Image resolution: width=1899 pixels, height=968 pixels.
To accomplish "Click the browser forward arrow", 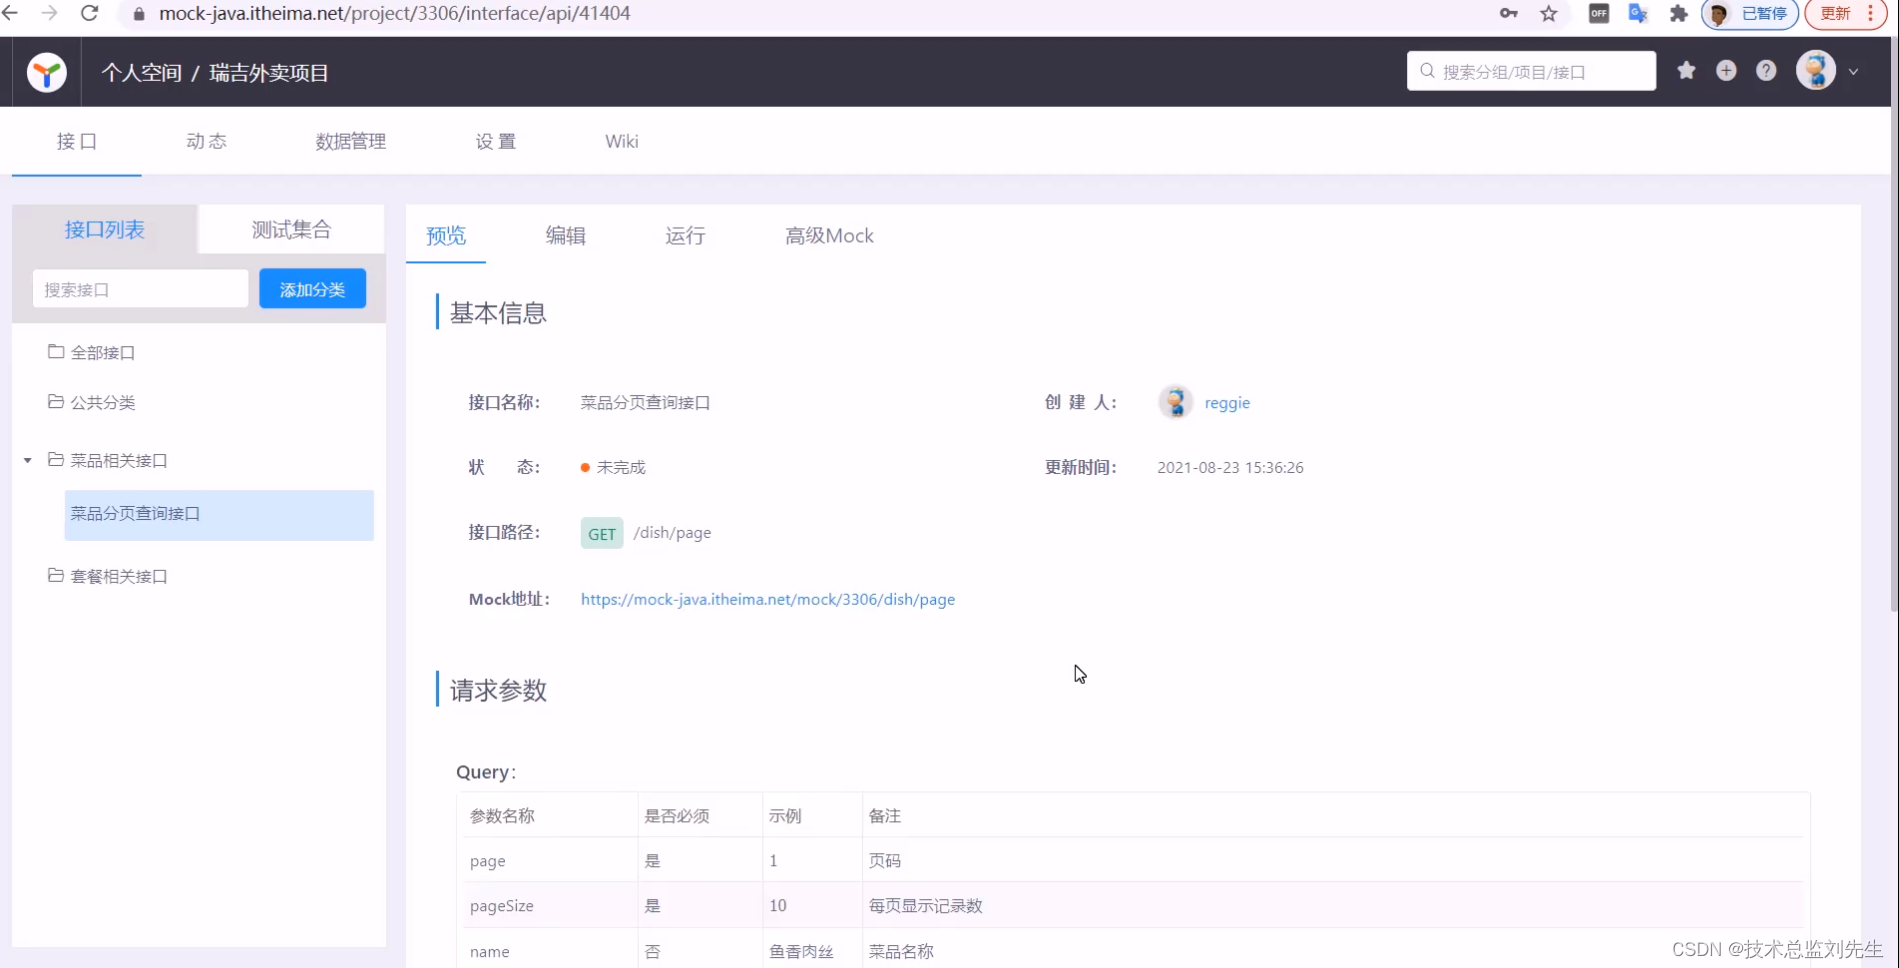I will tap(49, 13).
